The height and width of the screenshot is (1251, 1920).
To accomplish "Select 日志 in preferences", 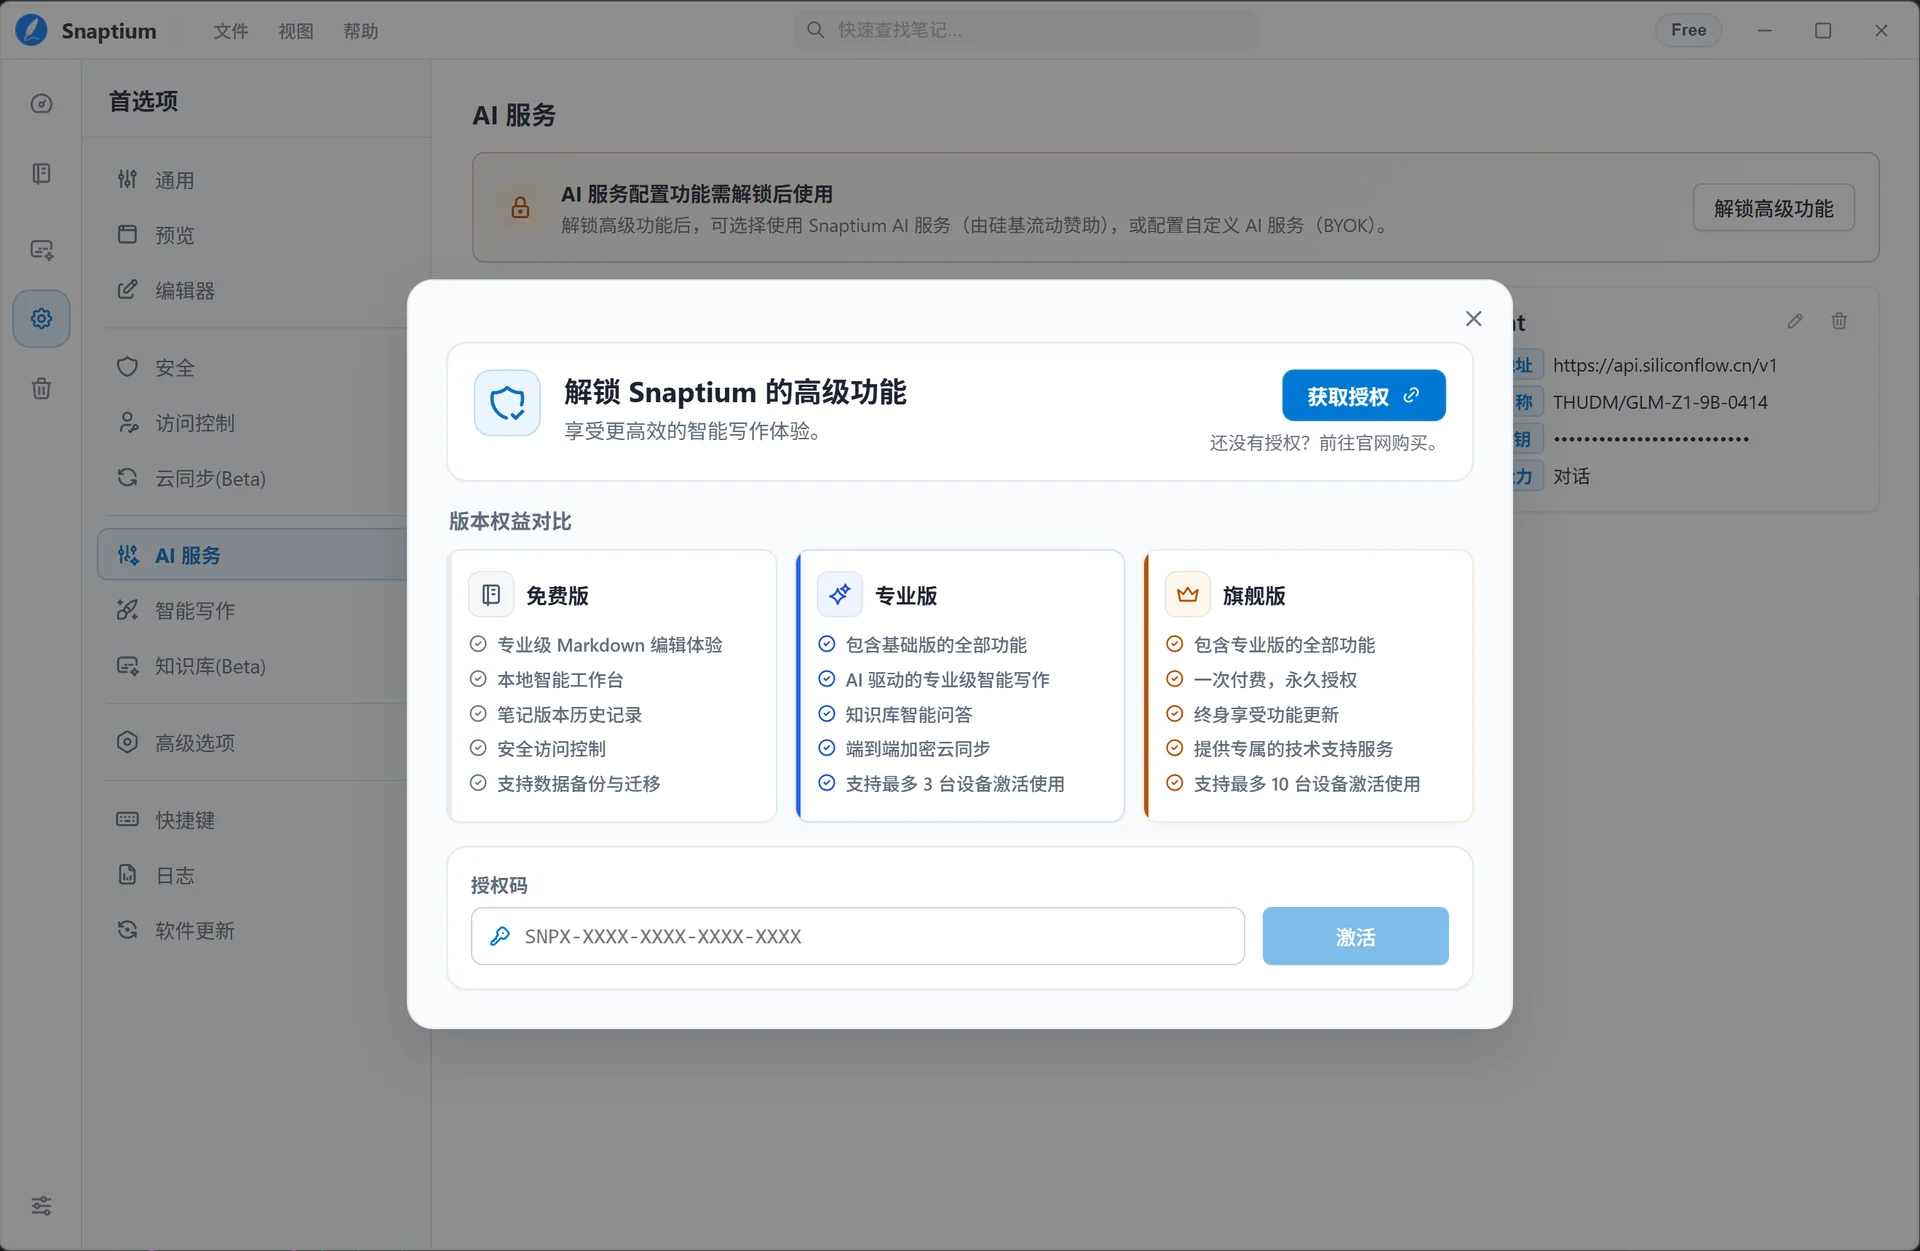I will click(255, 875).
